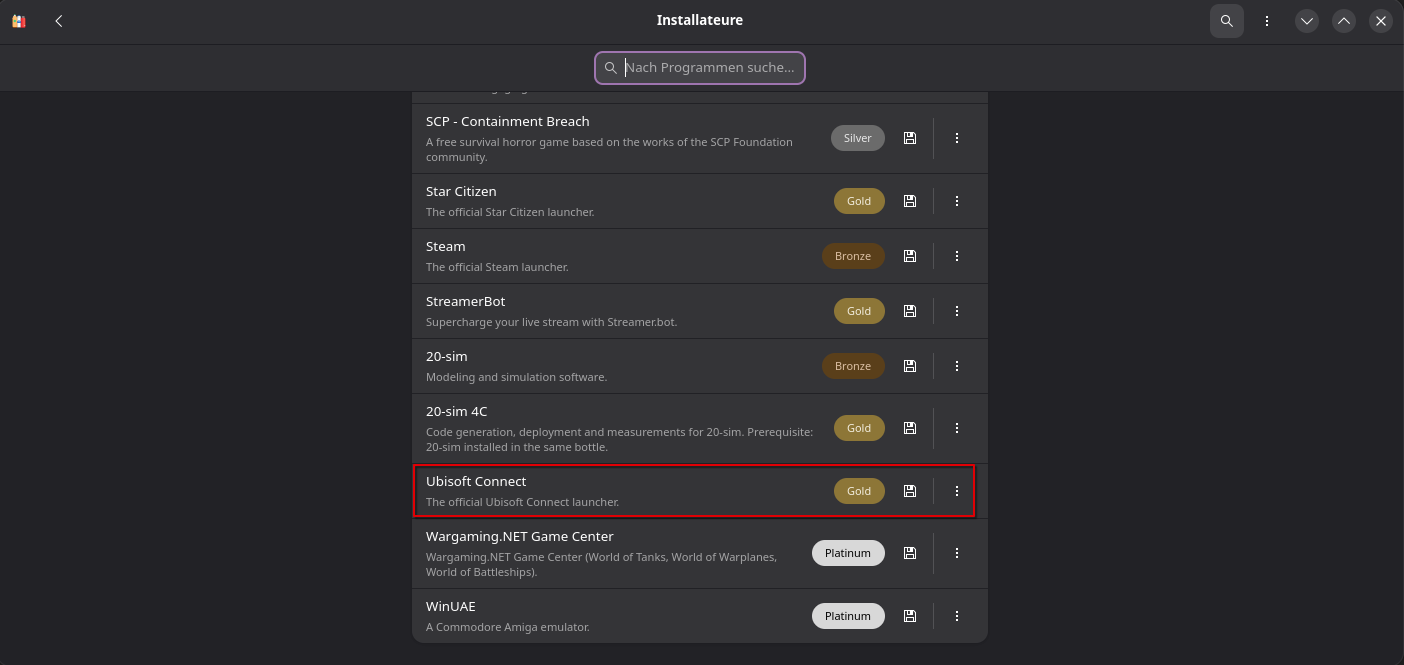Click the Silver badge on SCP entry
The width and height of the screenshot is (1404, 665).
tap(858, 138)
